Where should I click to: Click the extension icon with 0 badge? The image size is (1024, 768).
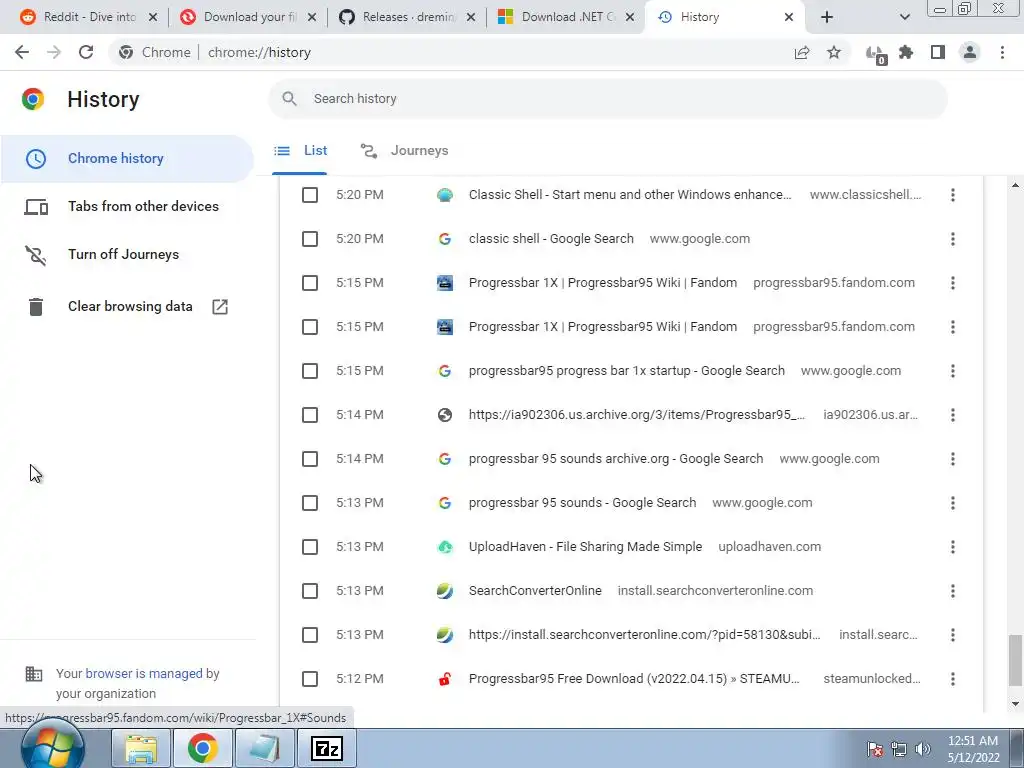pyautogui.click(x=875, y=54)
